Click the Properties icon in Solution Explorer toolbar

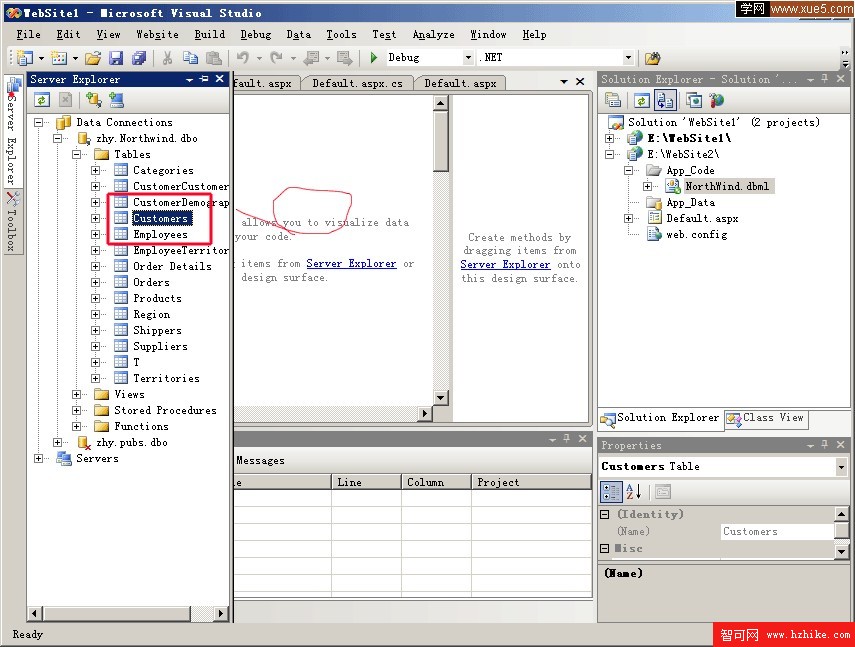tap(613, 100)
